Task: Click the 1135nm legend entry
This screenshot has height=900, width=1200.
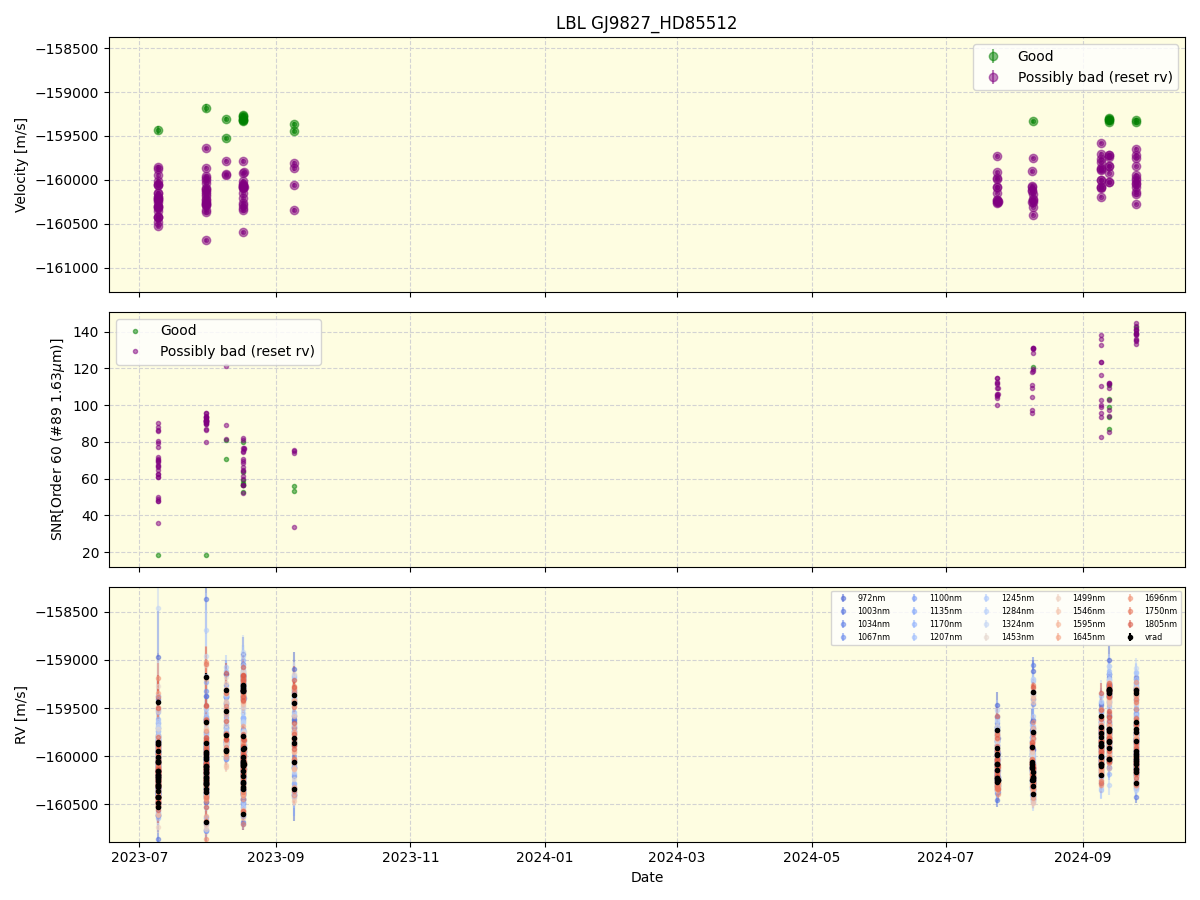Action: [x=937, y=611]
